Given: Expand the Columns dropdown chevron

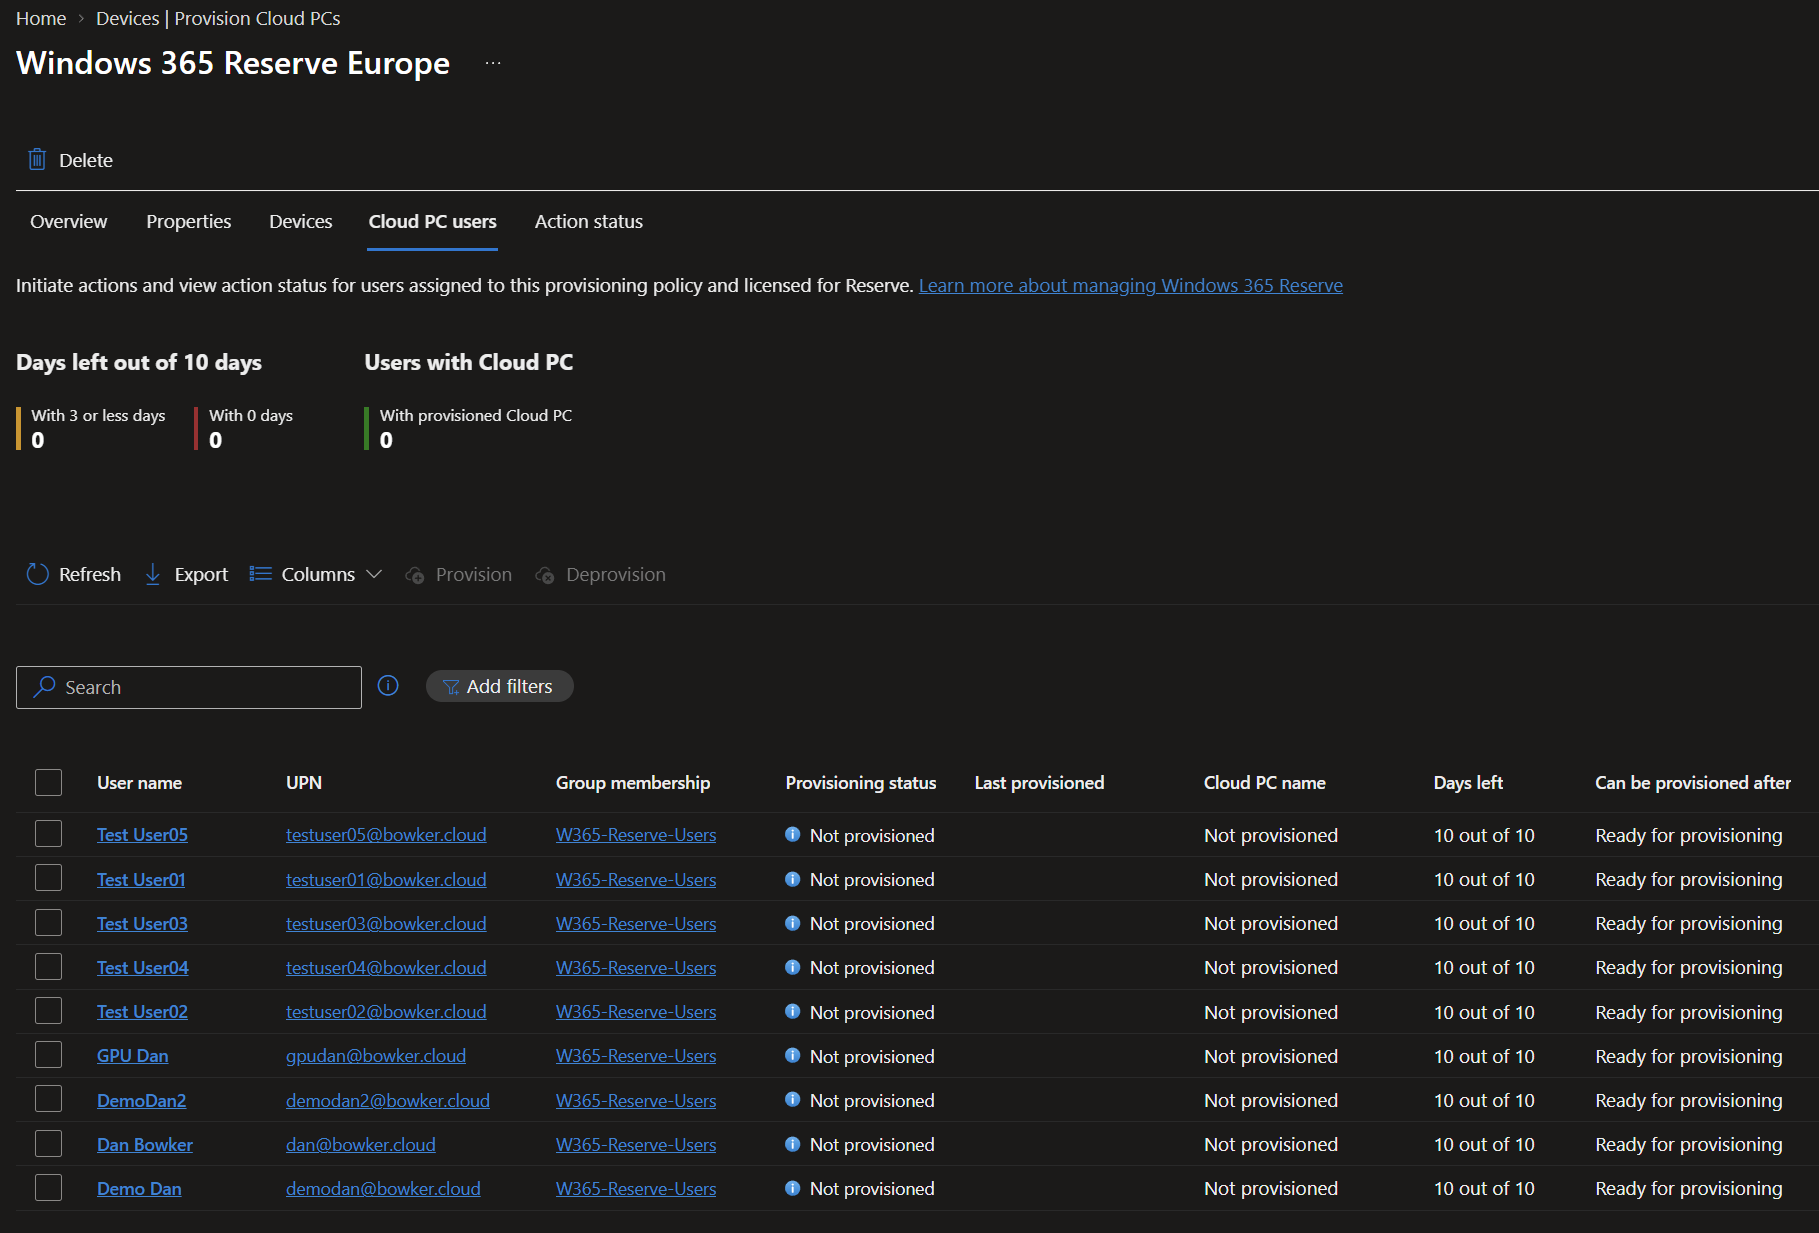Looking at the screenshot, I should point(374,574).
